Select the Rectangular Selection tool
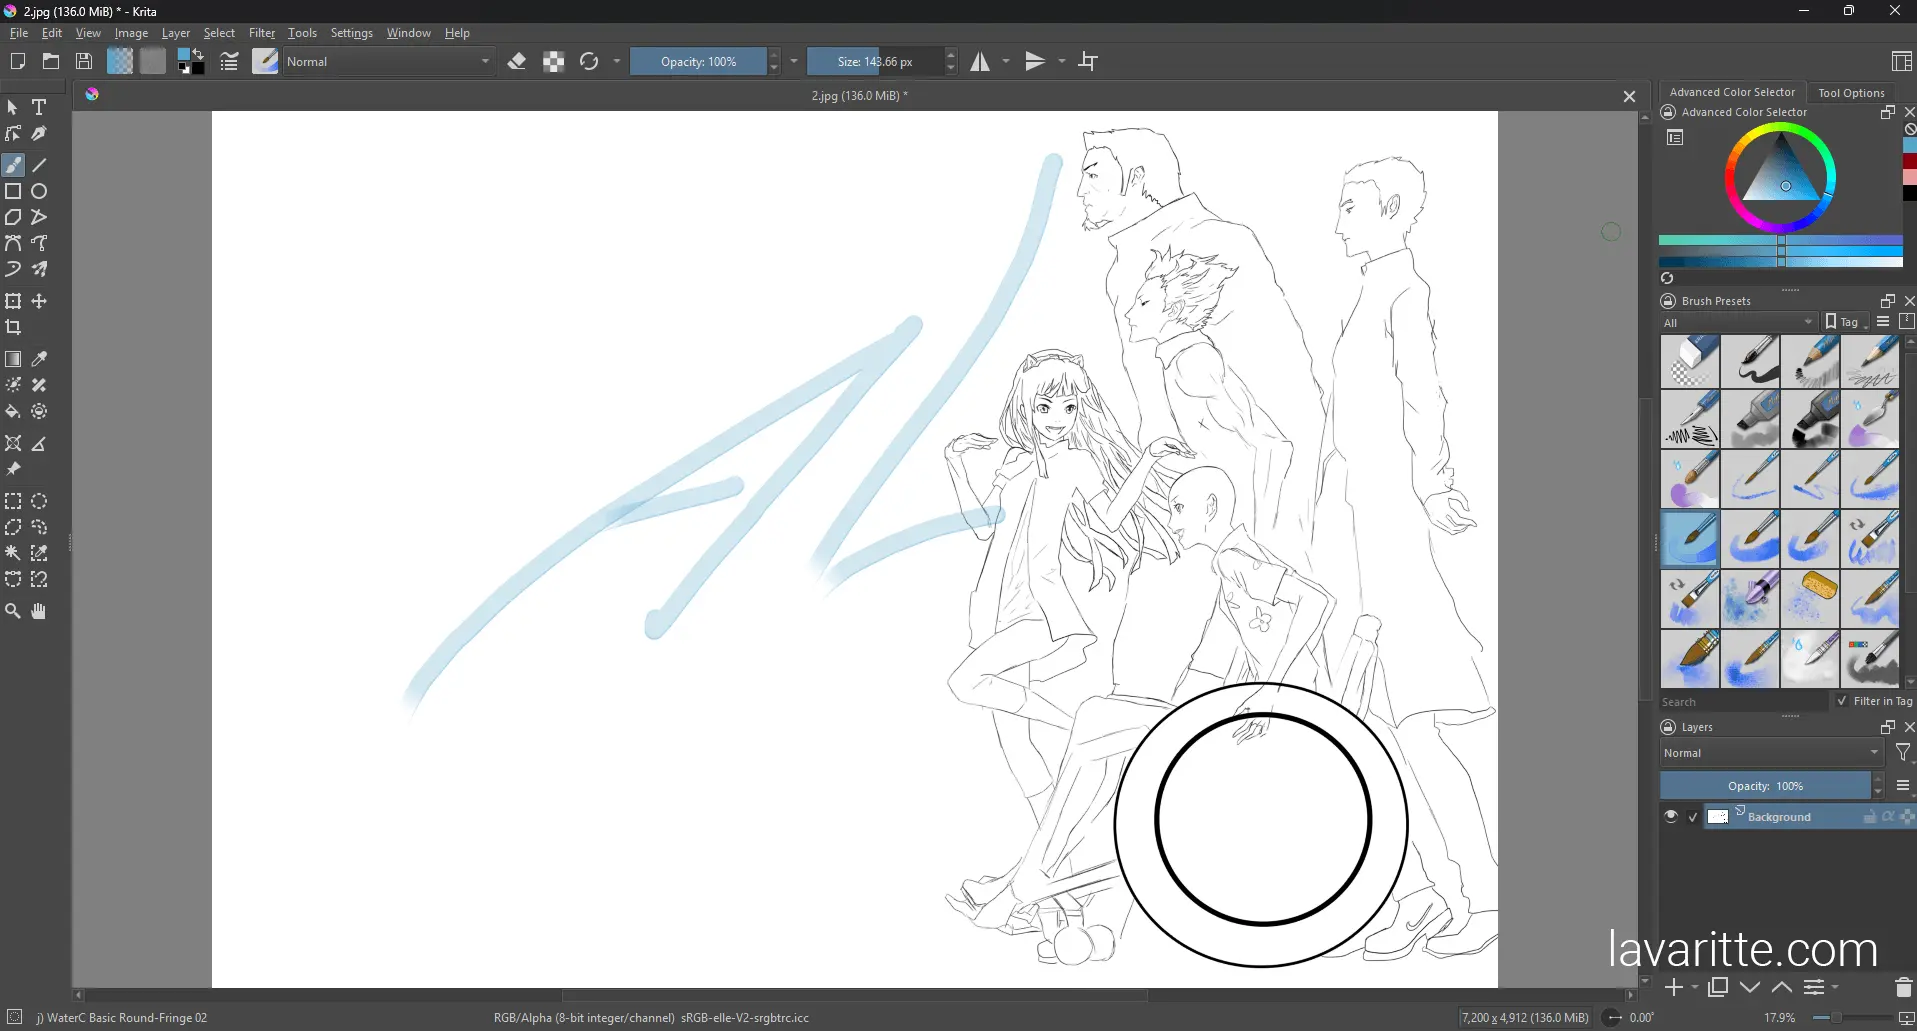 pos(13,501)
